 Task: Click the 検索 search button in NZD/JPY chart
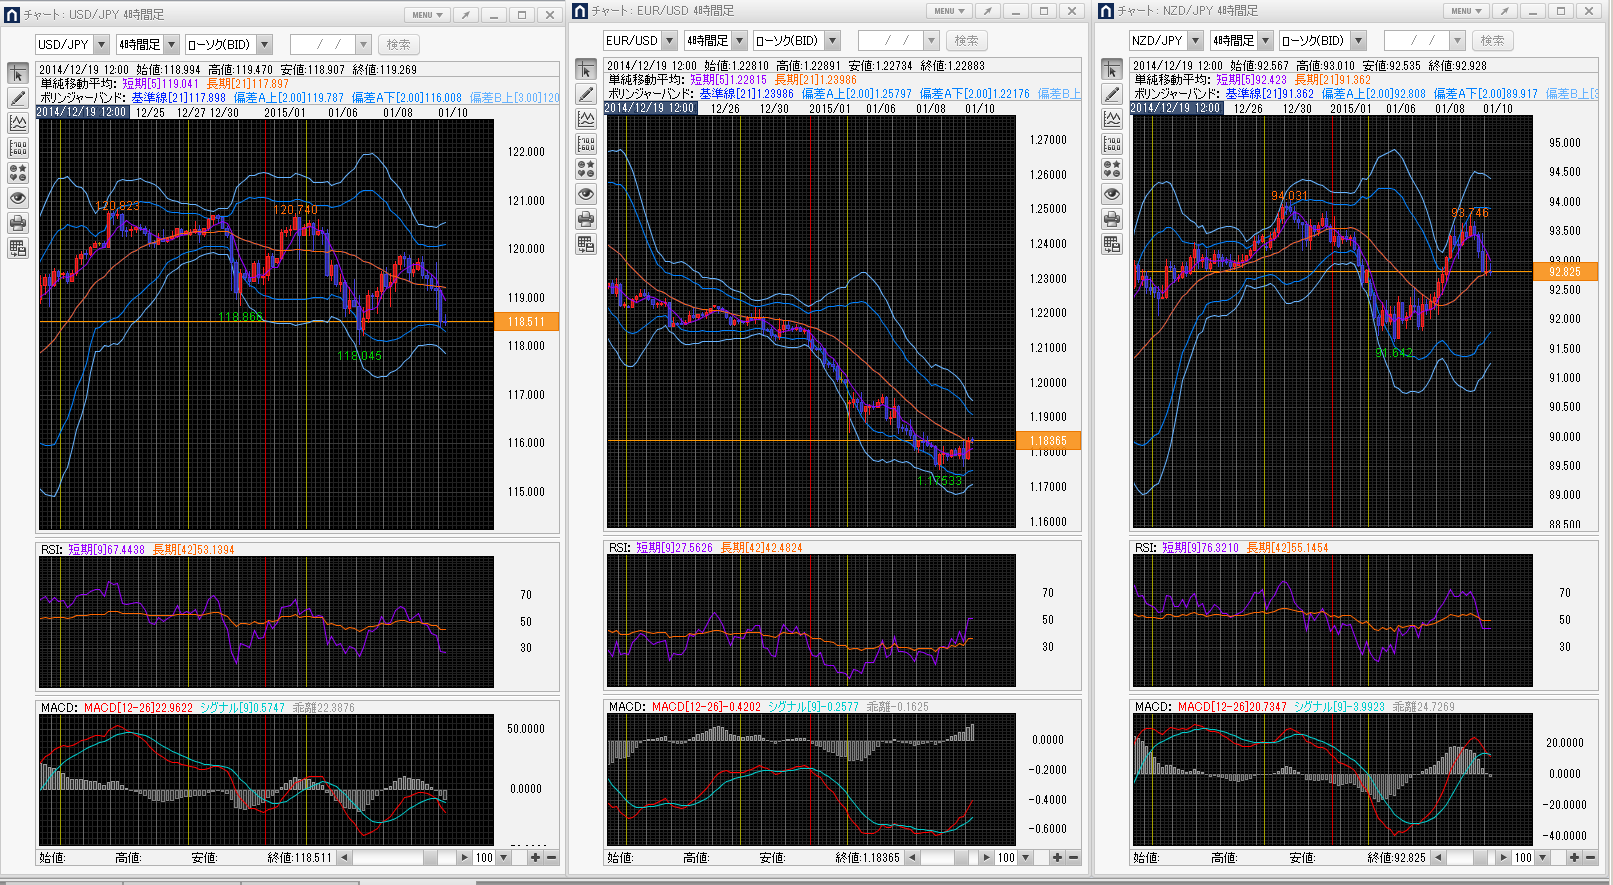(x=1492, y=41)
